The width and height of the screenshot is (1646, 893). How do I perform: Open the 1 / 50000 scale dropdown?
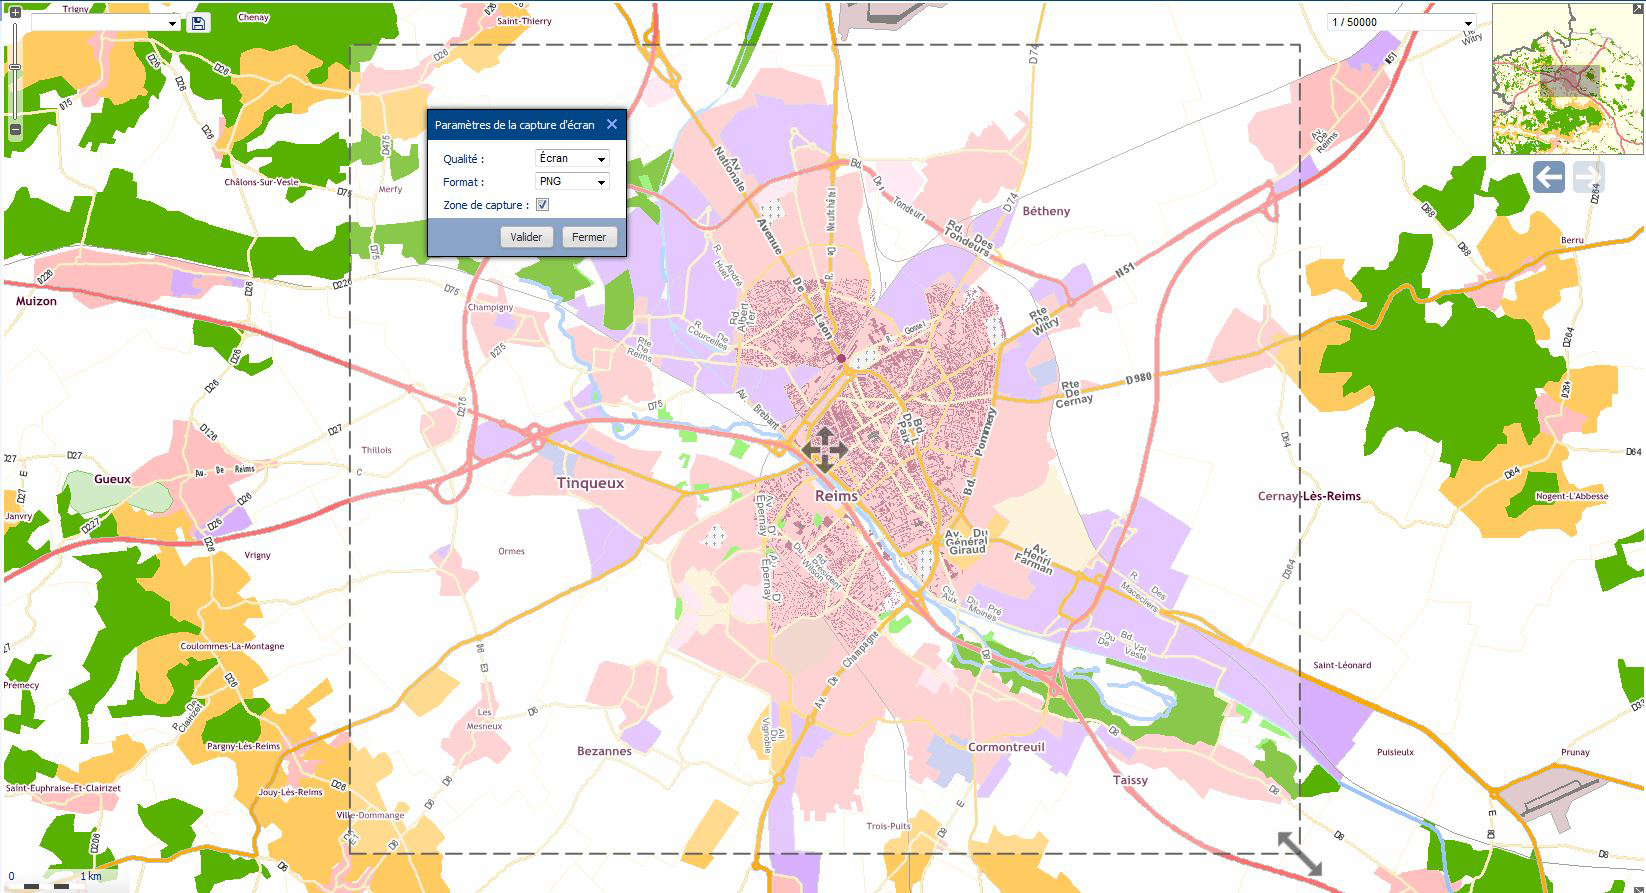click(1402, 22)
